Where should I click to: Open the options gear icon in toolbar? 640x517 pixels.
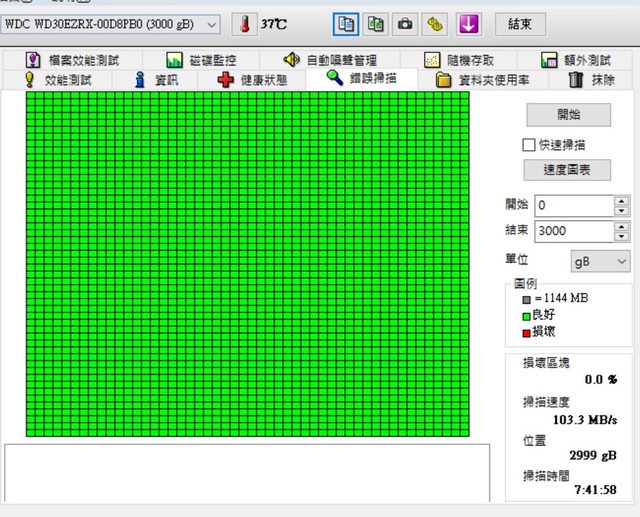434,23
